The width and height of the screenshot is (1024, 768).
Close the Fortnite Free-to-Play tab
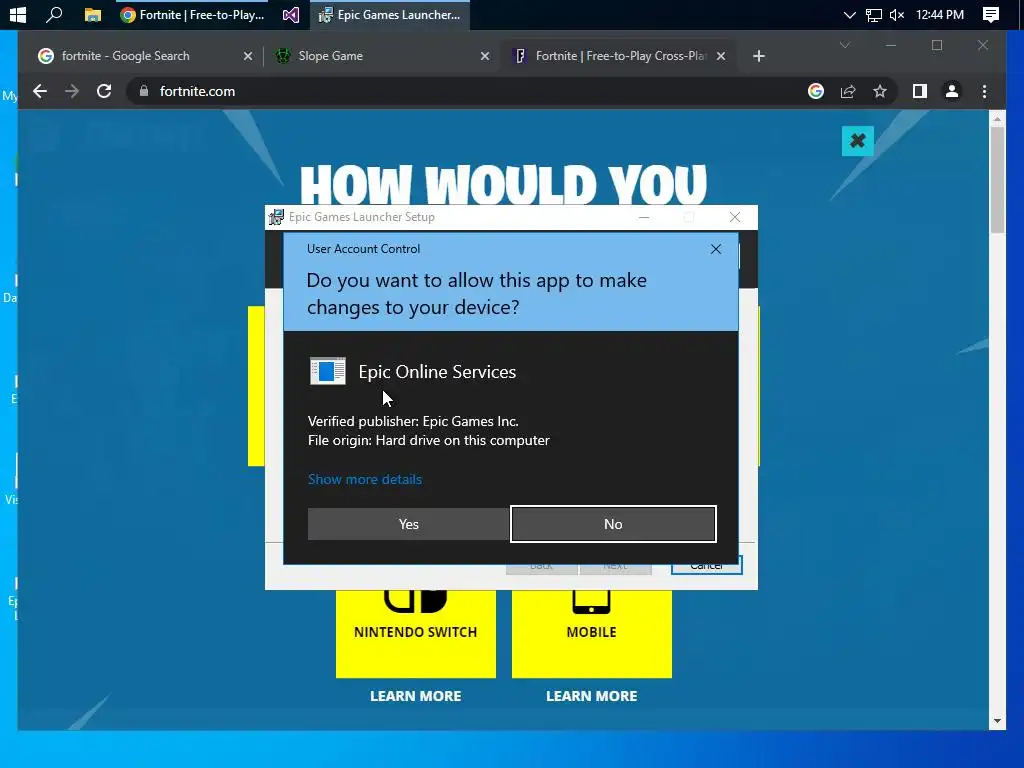[x=721, y=56]
